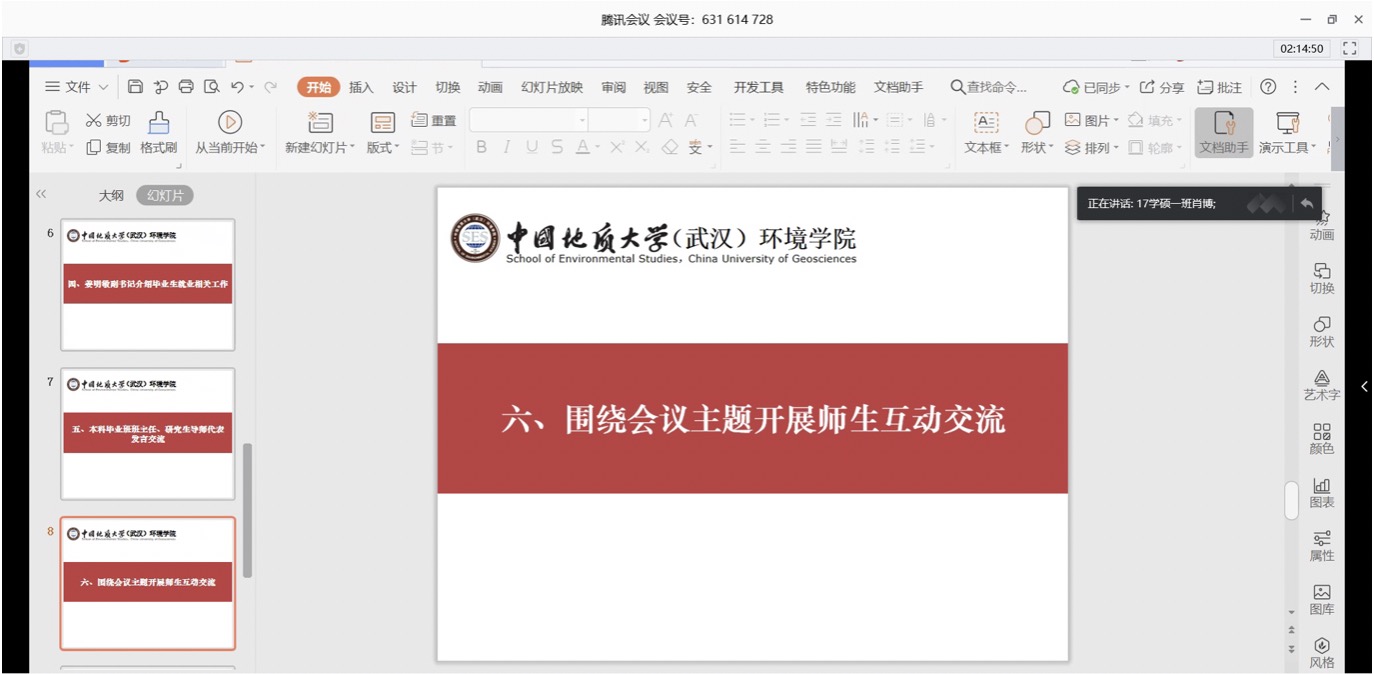Open the 艺术字 word art panel icon
The image size is (1374, 674).
1321,384
